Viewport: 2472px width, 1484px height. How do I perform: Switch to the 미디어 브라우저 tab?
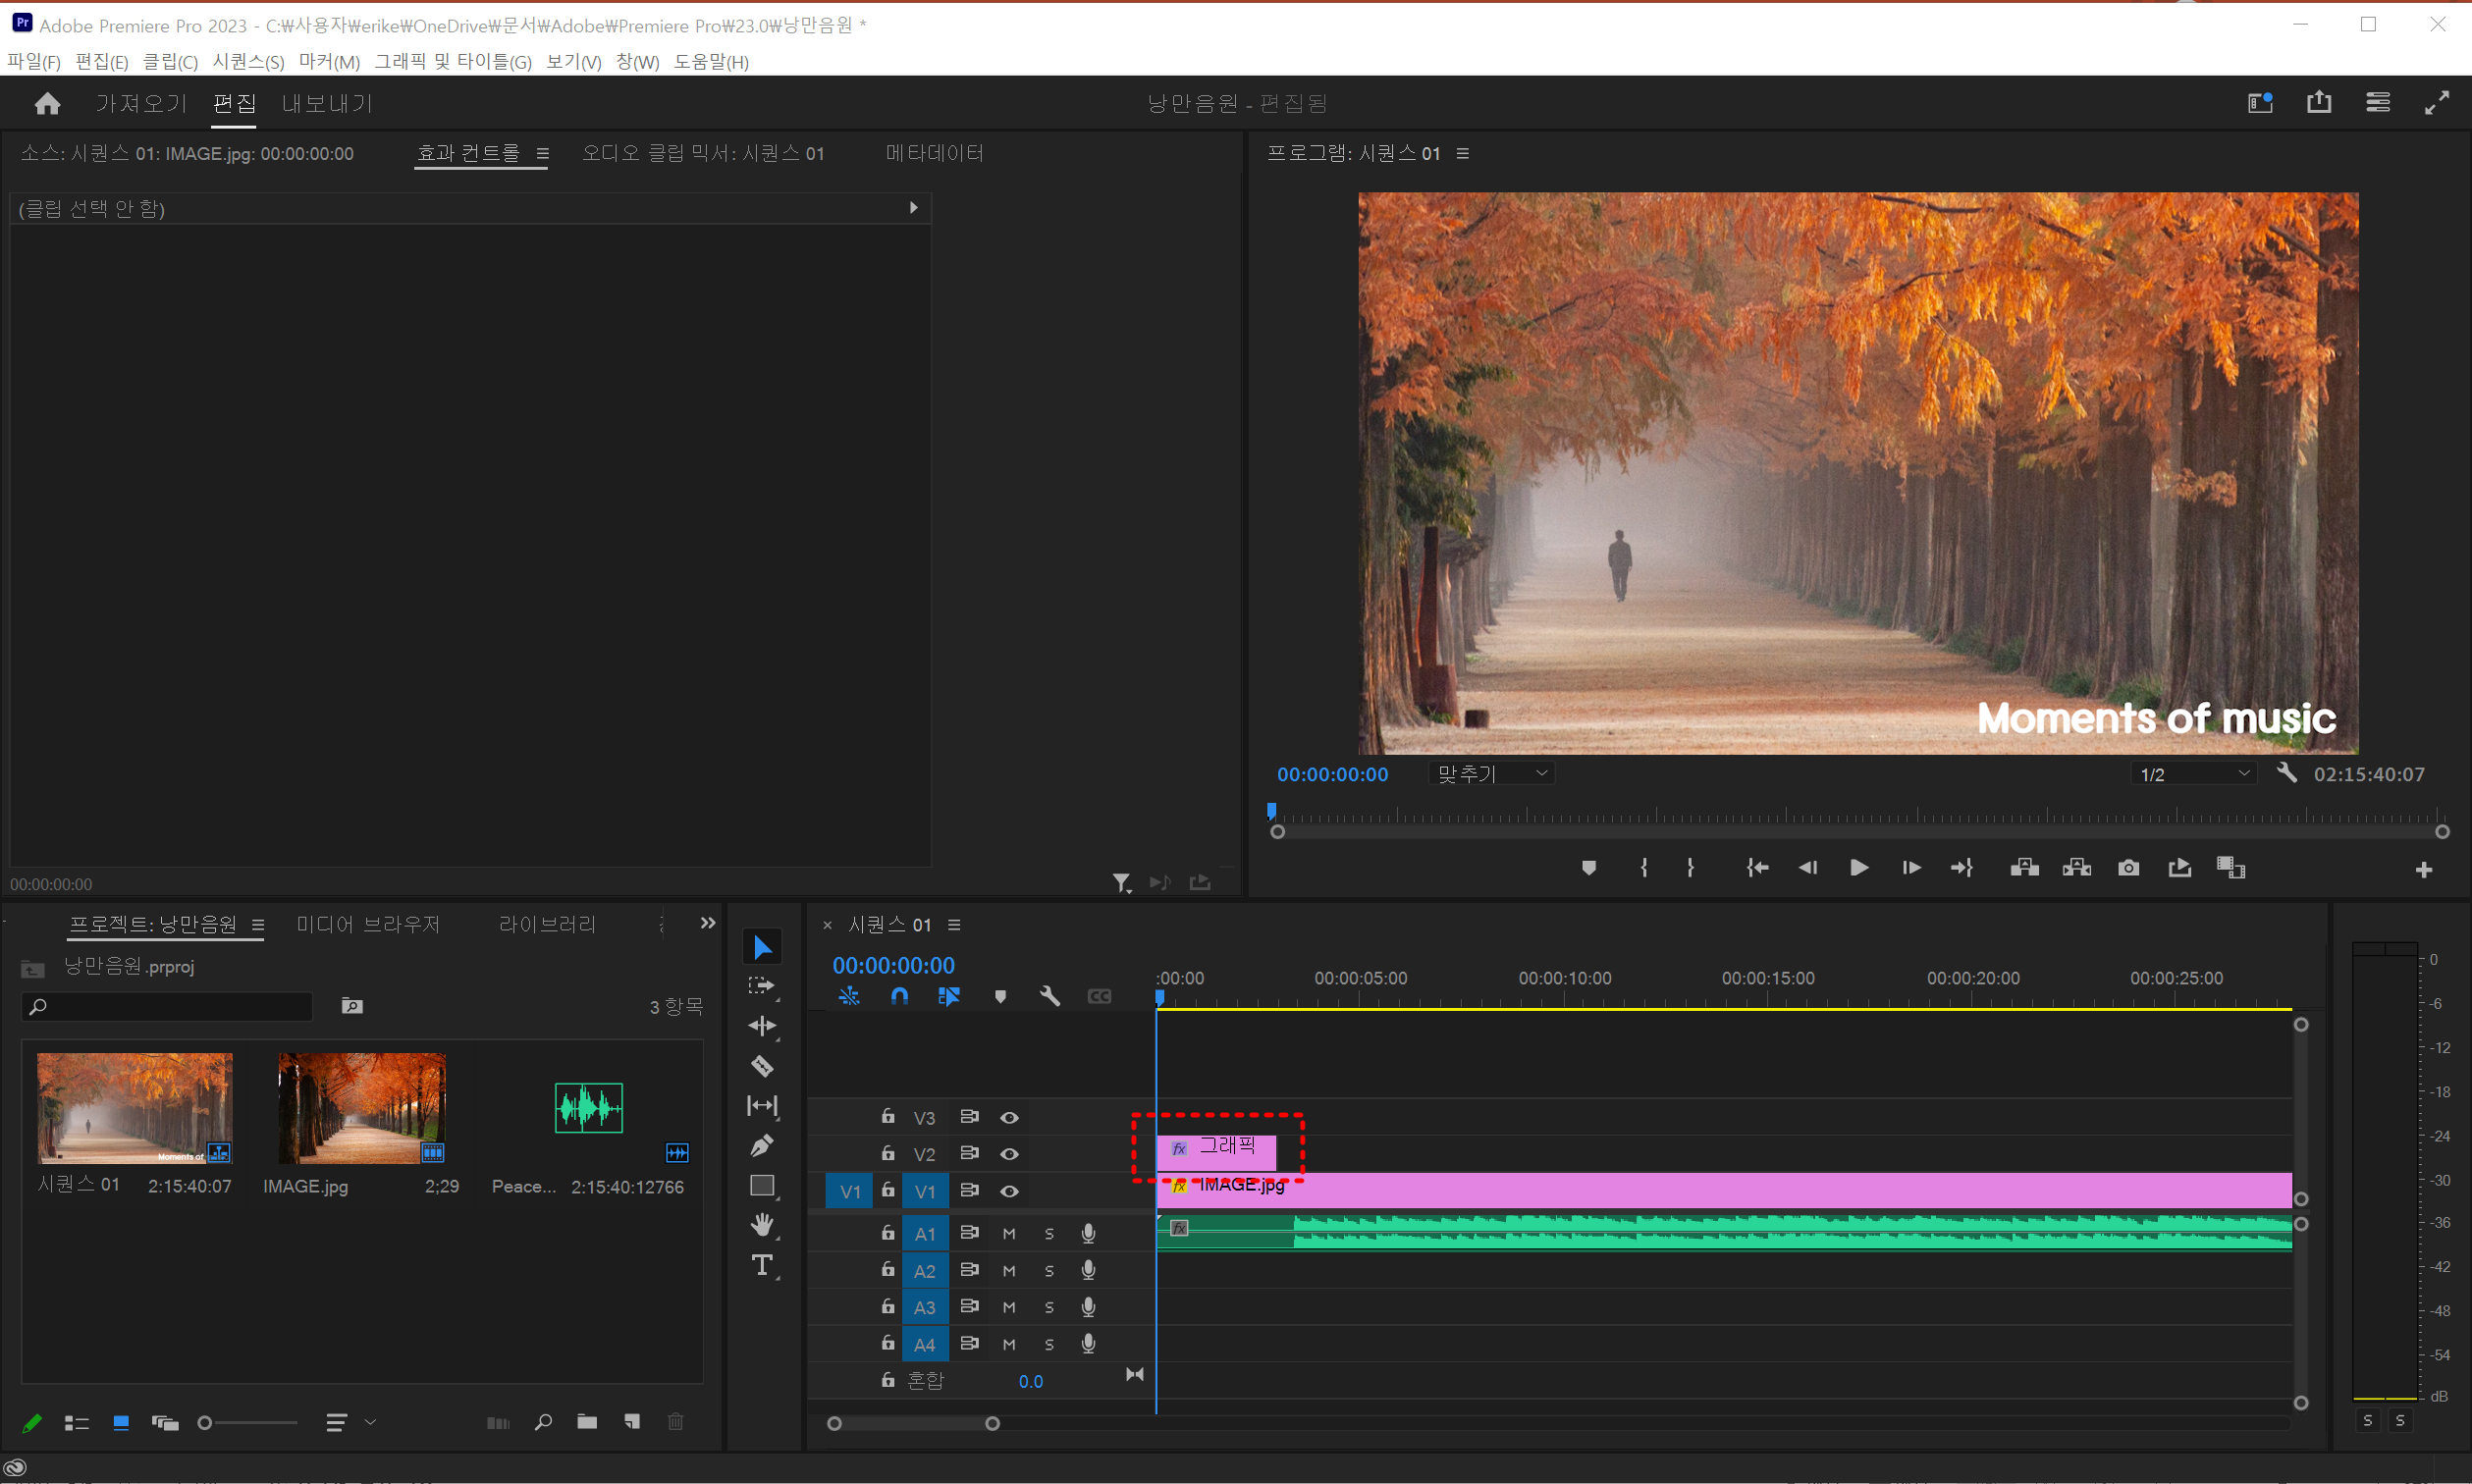tap(368, 924)
